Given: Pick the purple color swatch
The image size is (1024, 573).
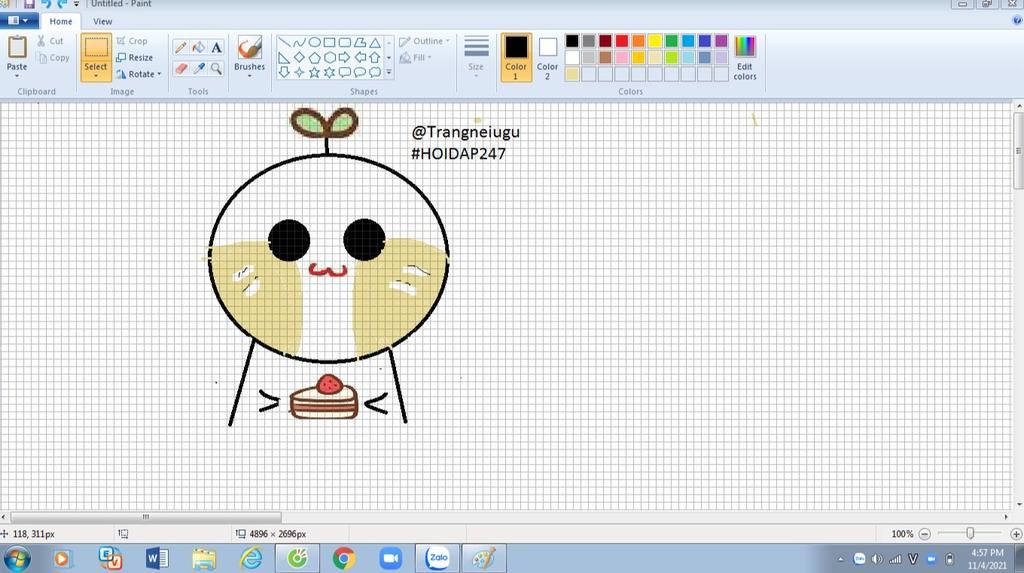Looking at the screenshot, I should coord(721,41).
